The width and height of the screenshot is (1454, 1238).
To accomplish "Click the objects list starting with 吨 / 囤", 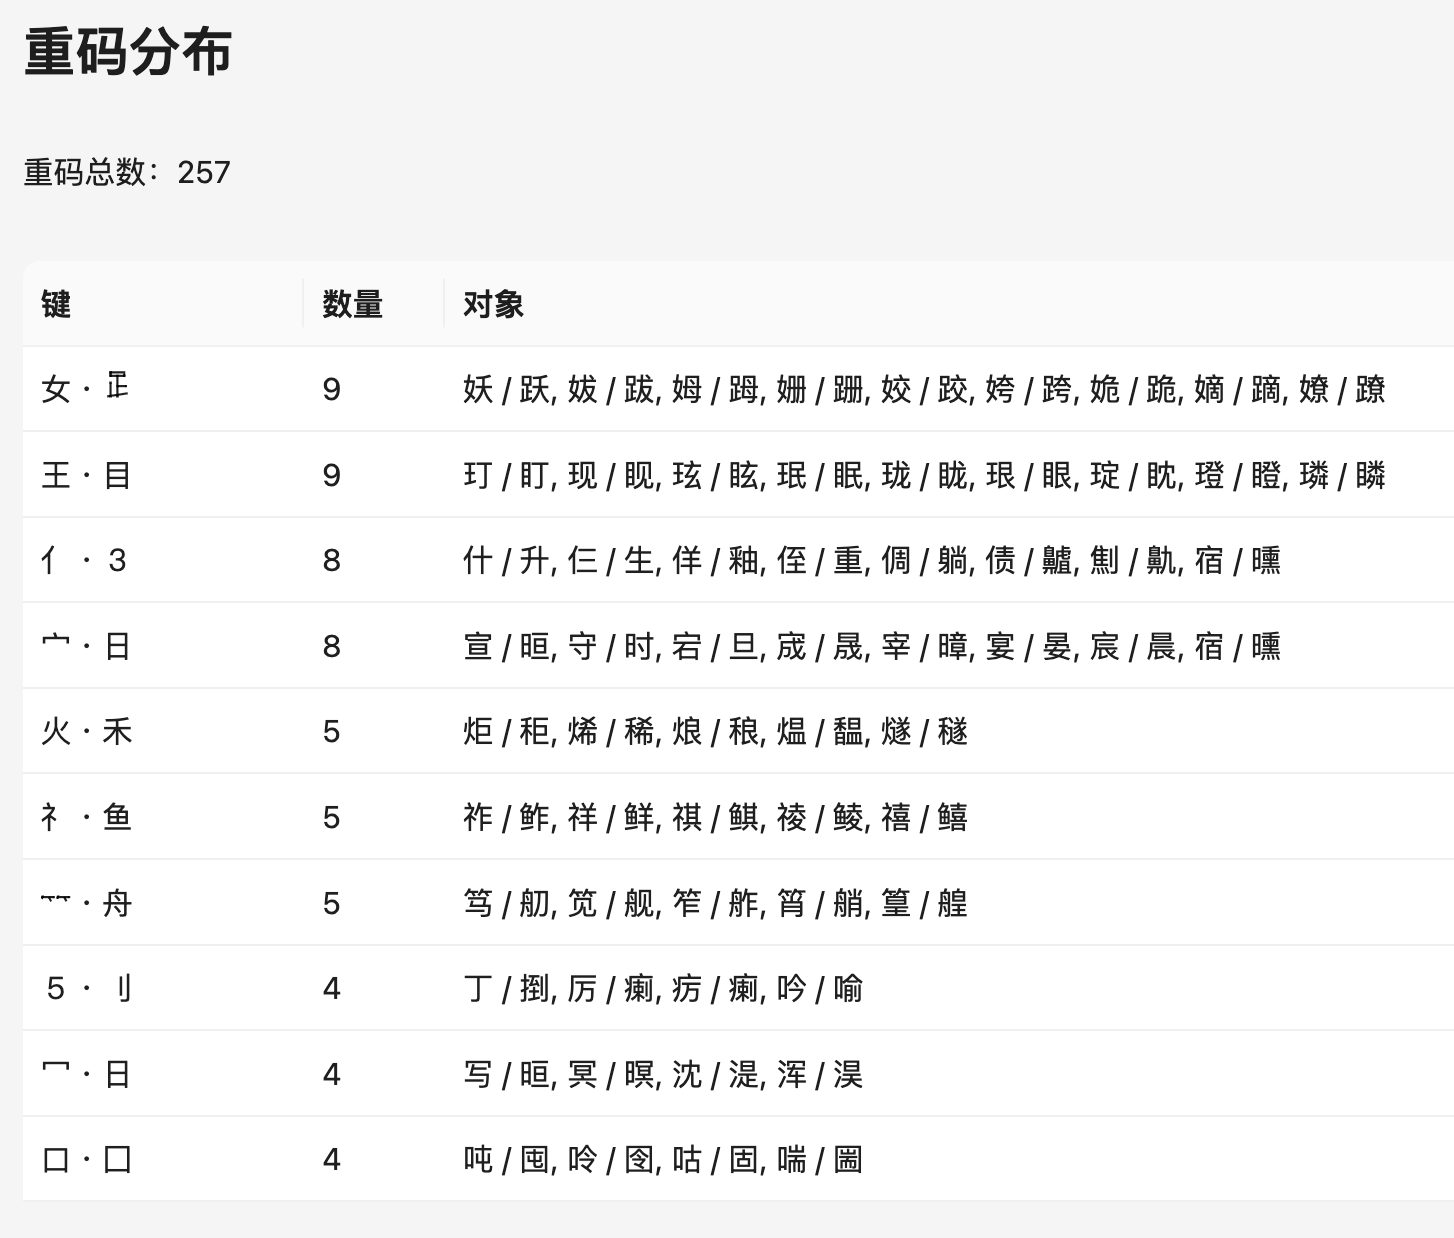I will 662,1160.
